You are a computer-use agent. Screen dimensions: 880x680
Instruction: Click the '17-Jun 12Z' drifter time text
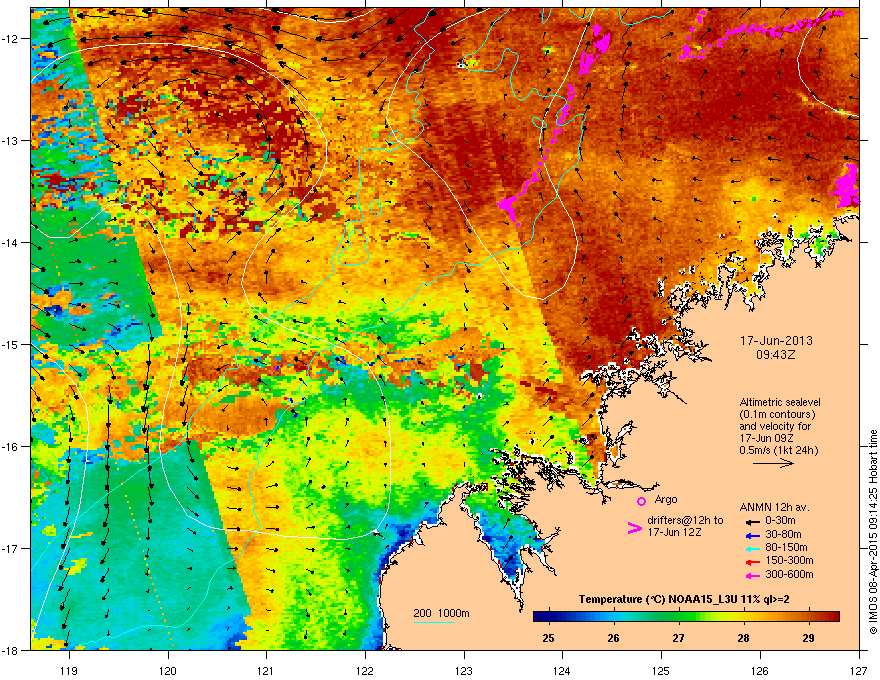tap(673, 532)
